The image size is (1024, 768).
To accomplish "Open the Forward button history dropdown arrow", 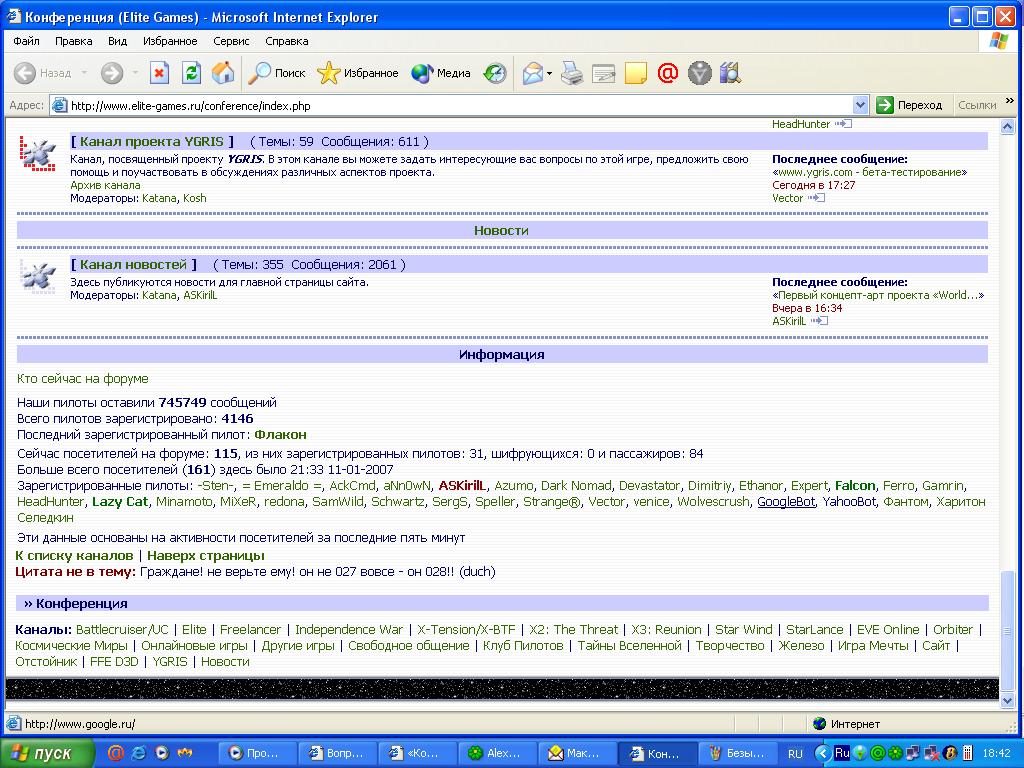I will (x=135, y=74).
